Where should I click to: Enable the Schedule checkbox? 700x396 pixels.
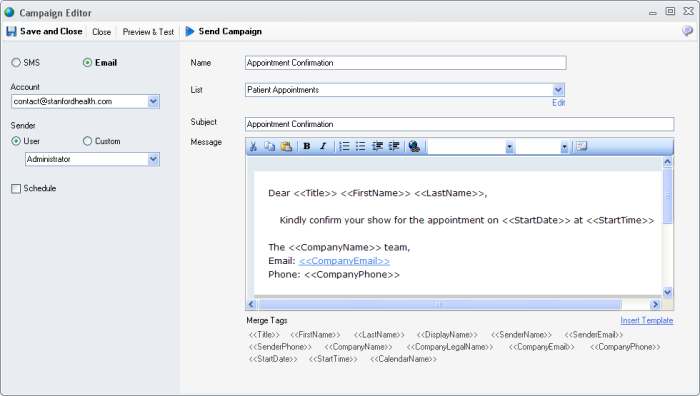point(16,188)
